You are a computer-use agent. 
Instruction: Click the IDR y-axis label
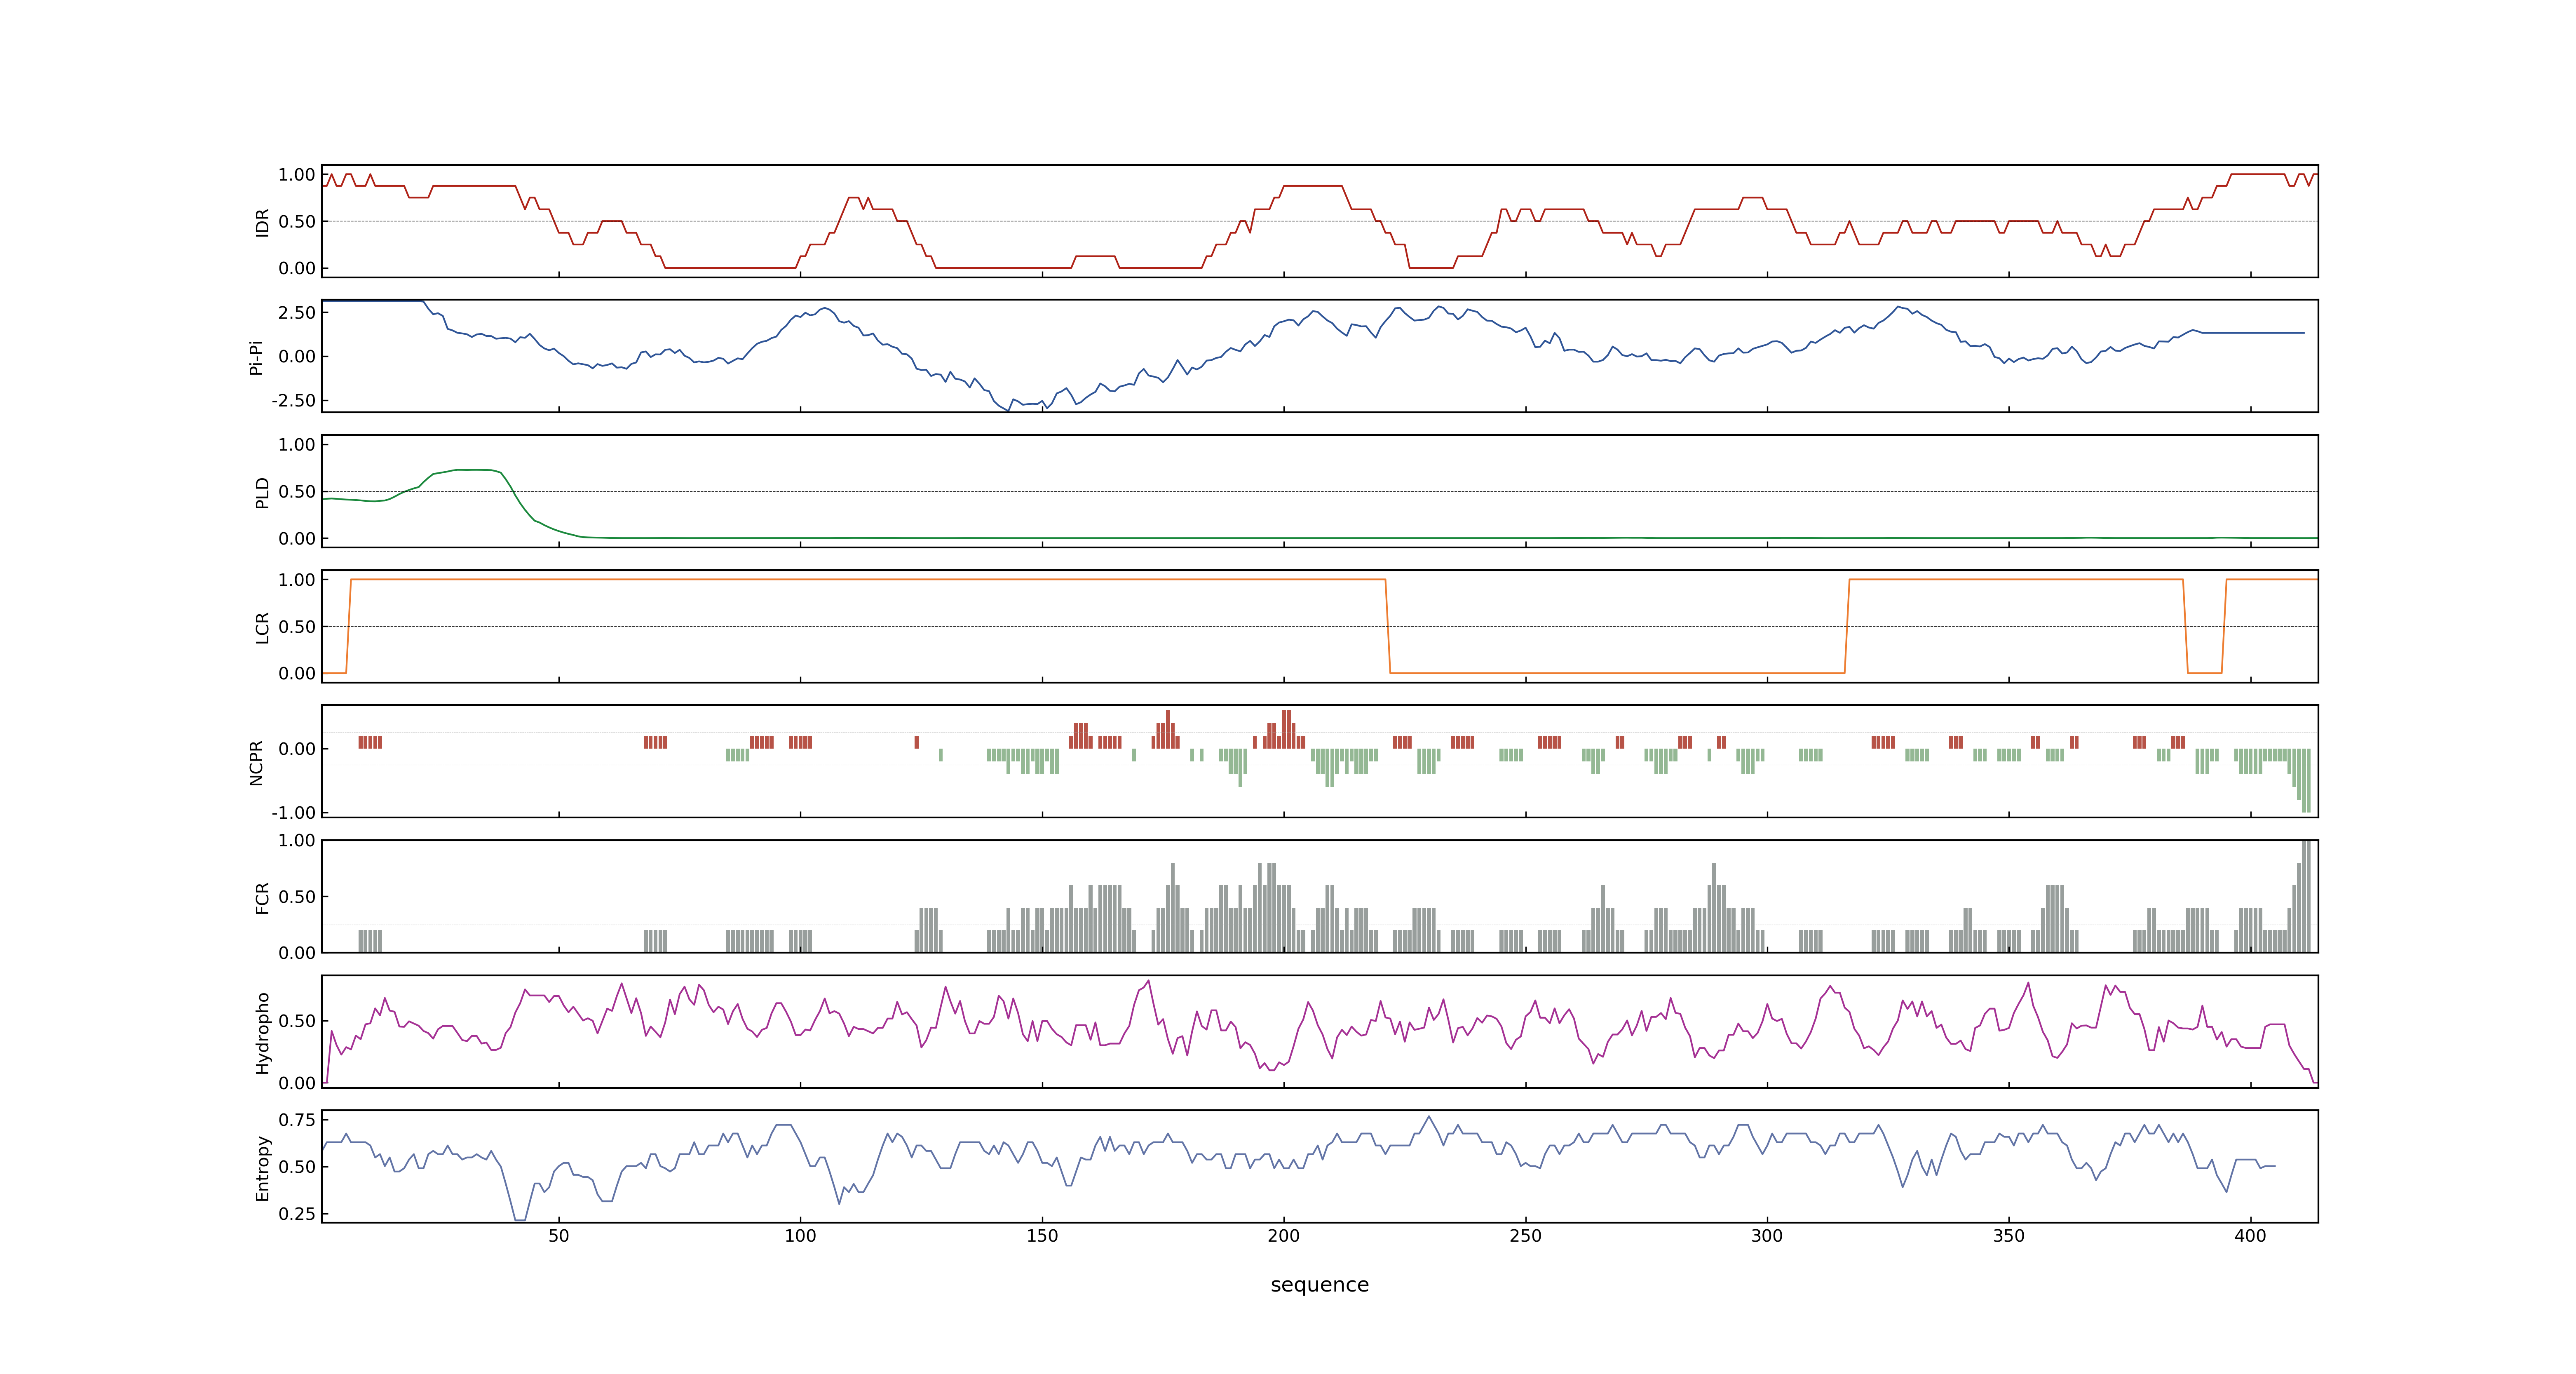(262, 222)
